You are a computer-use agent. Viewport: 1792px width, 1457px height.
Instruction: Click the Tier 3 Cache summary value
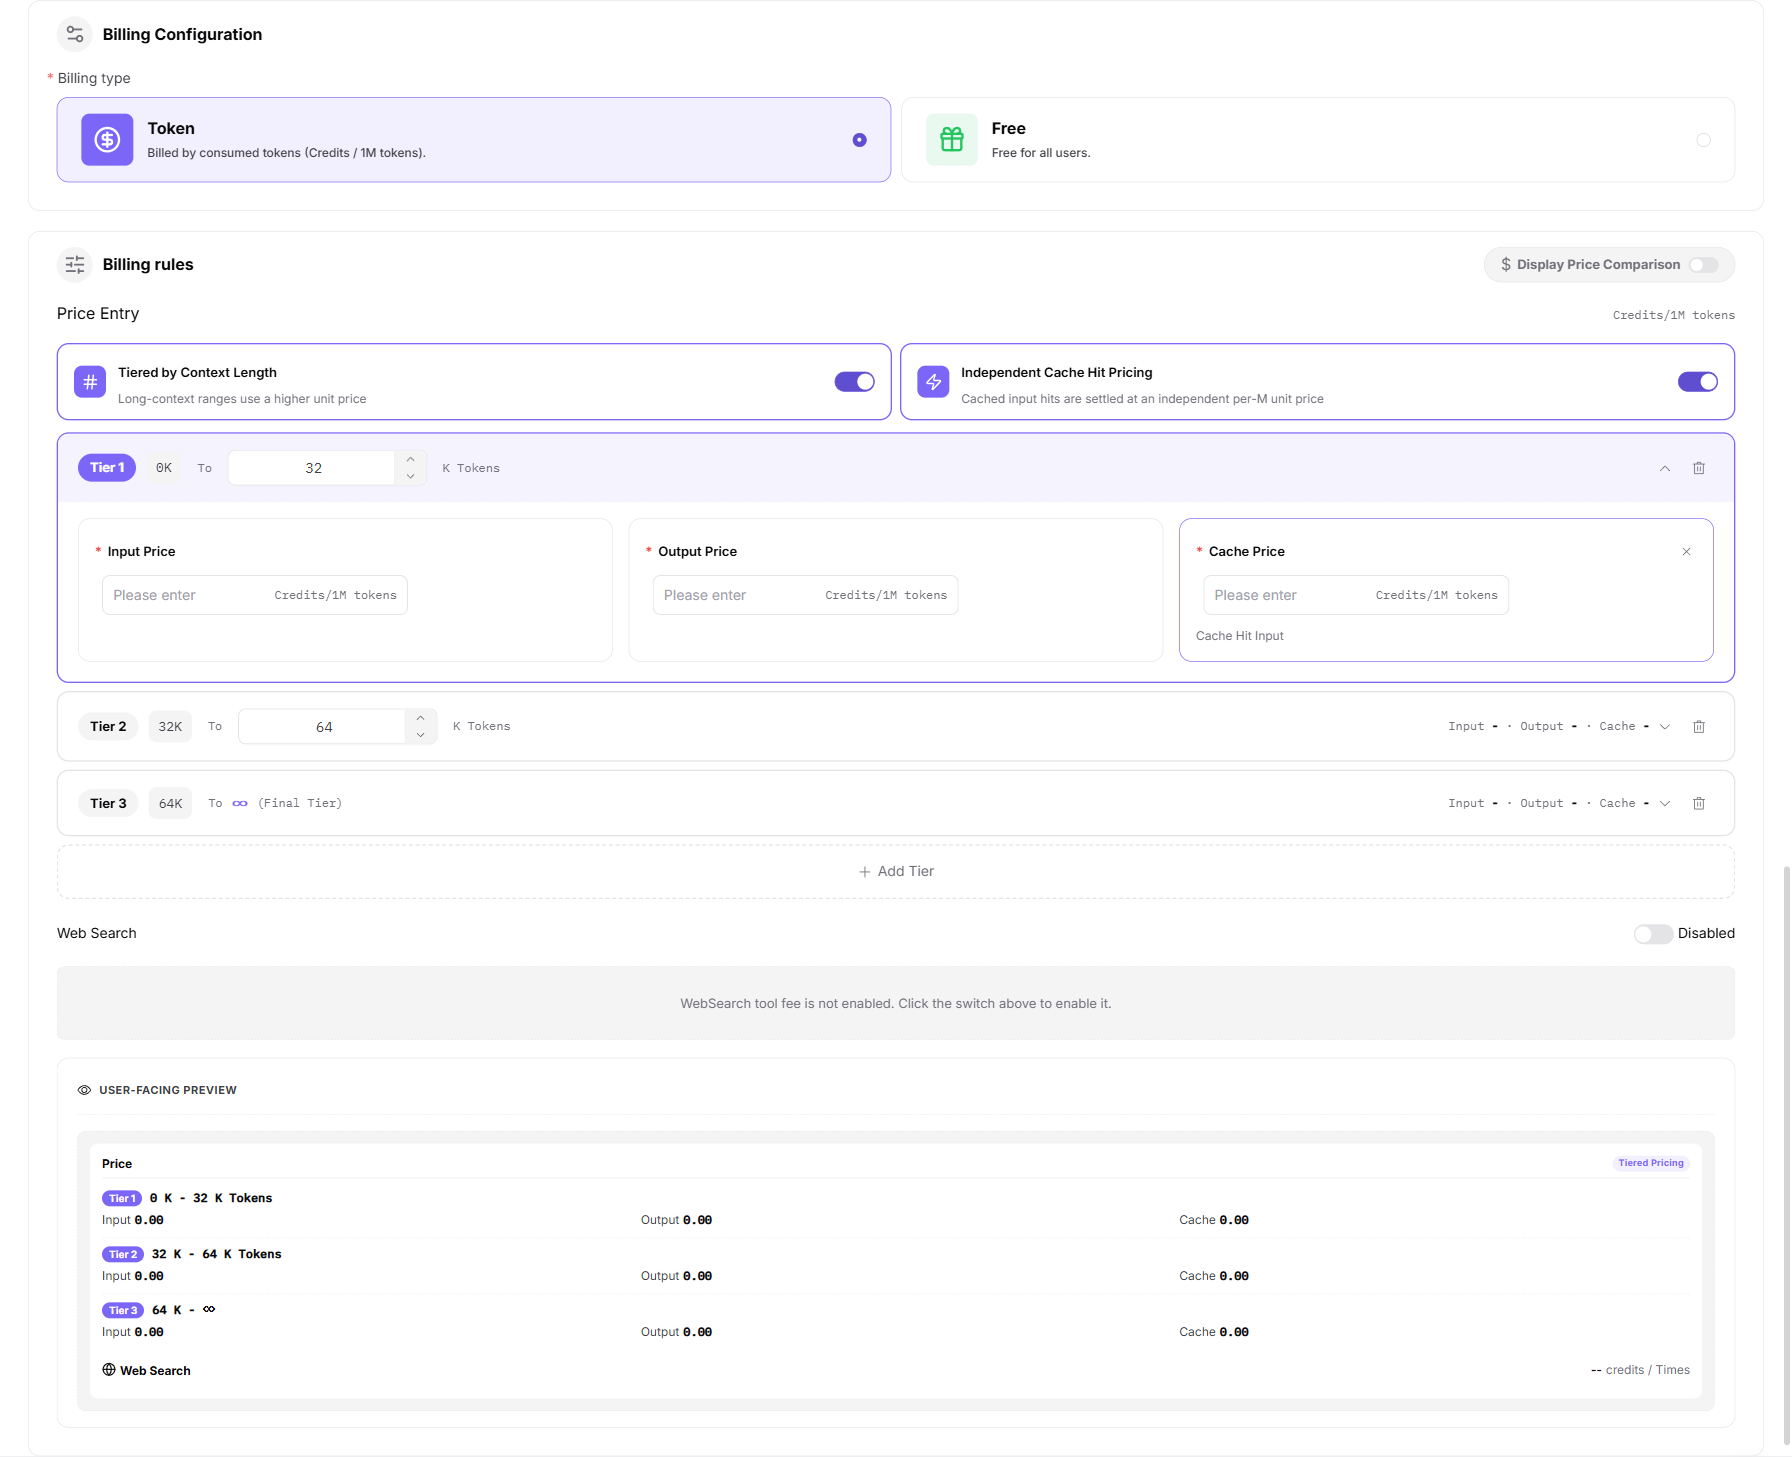[x=1645, y=803]
